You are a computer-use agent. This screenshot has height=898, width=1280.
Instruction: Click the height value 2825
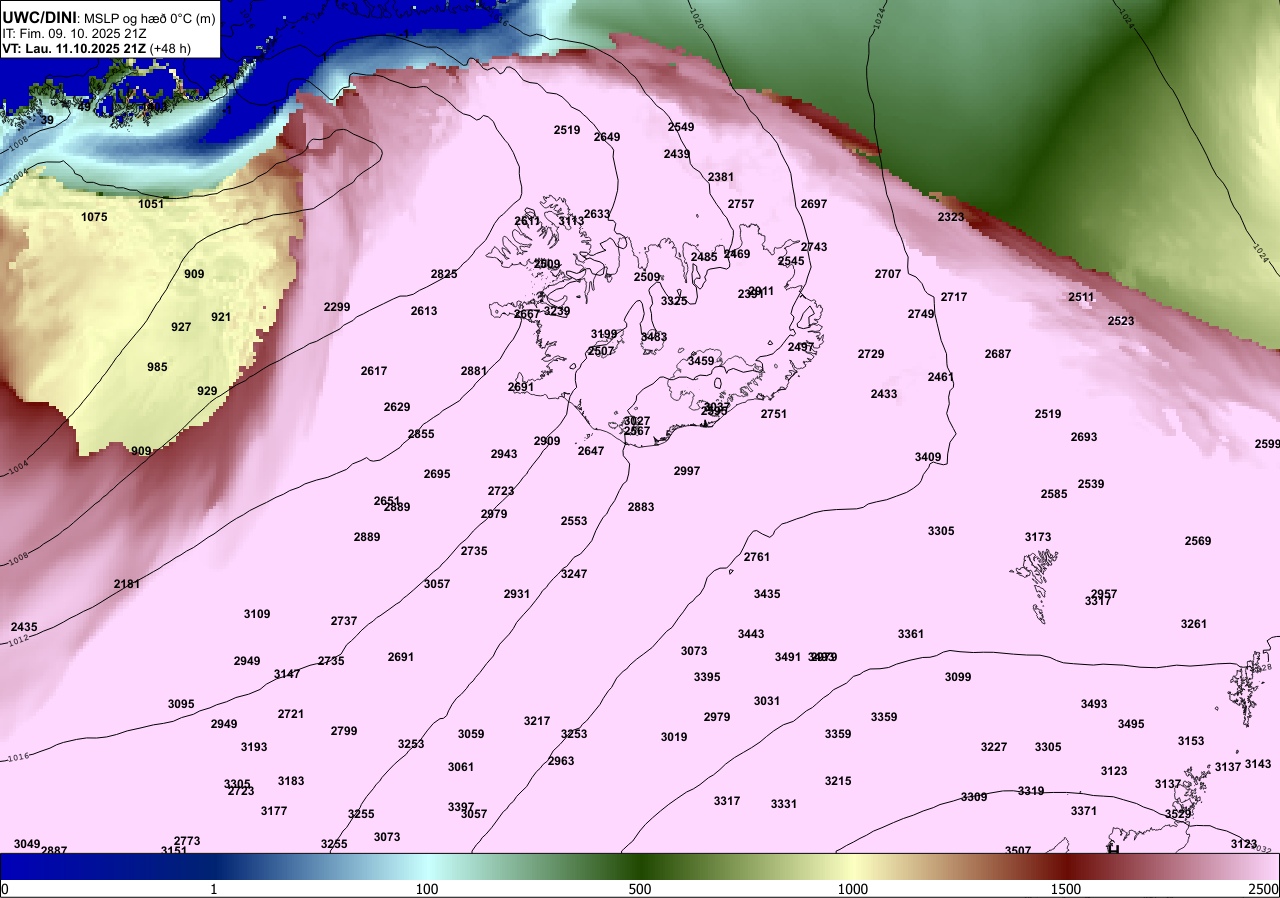444,274
